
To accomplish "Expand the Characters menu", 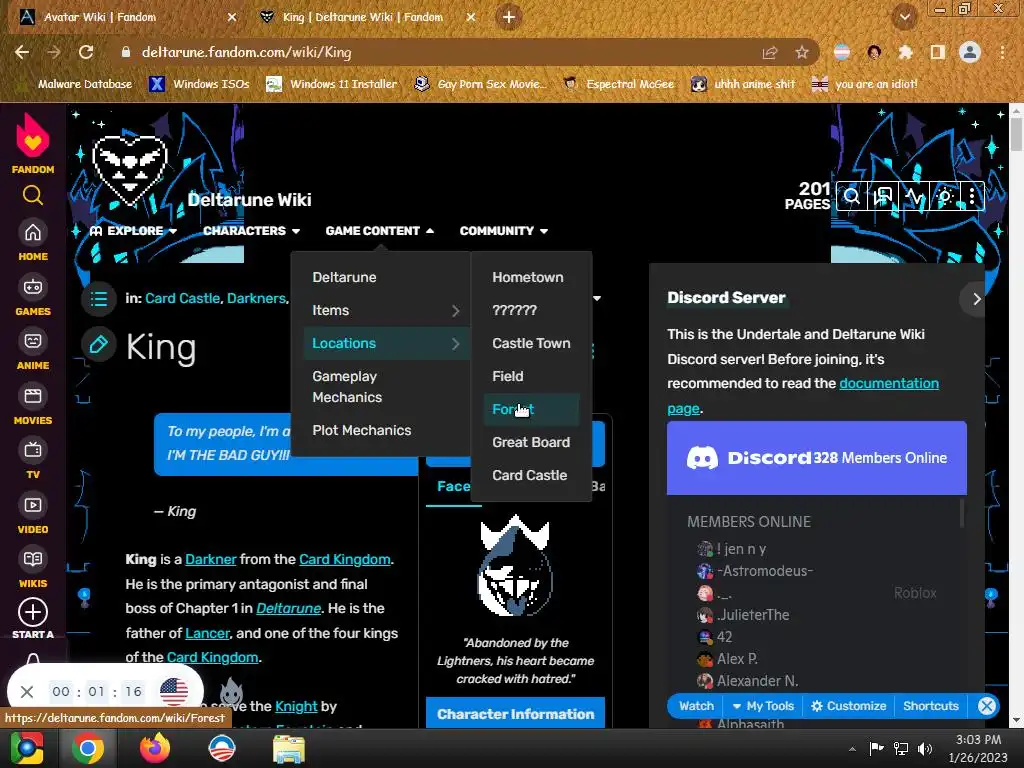I will (x=251, y=231).
